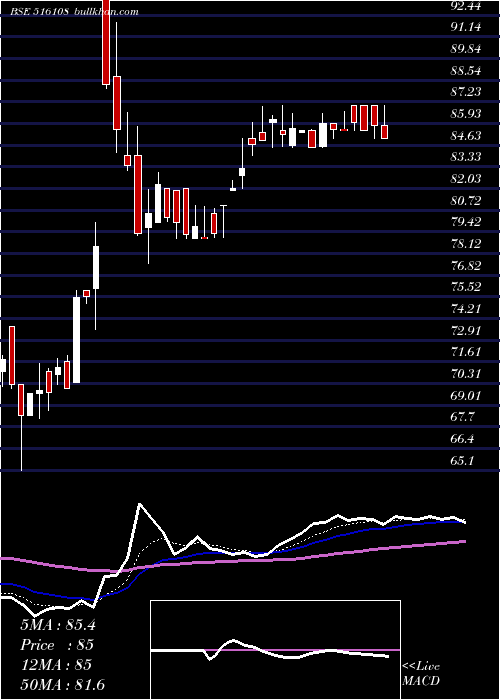Click the 88.54 price axis label
The image size is (500, 700).
click(465, 70)
